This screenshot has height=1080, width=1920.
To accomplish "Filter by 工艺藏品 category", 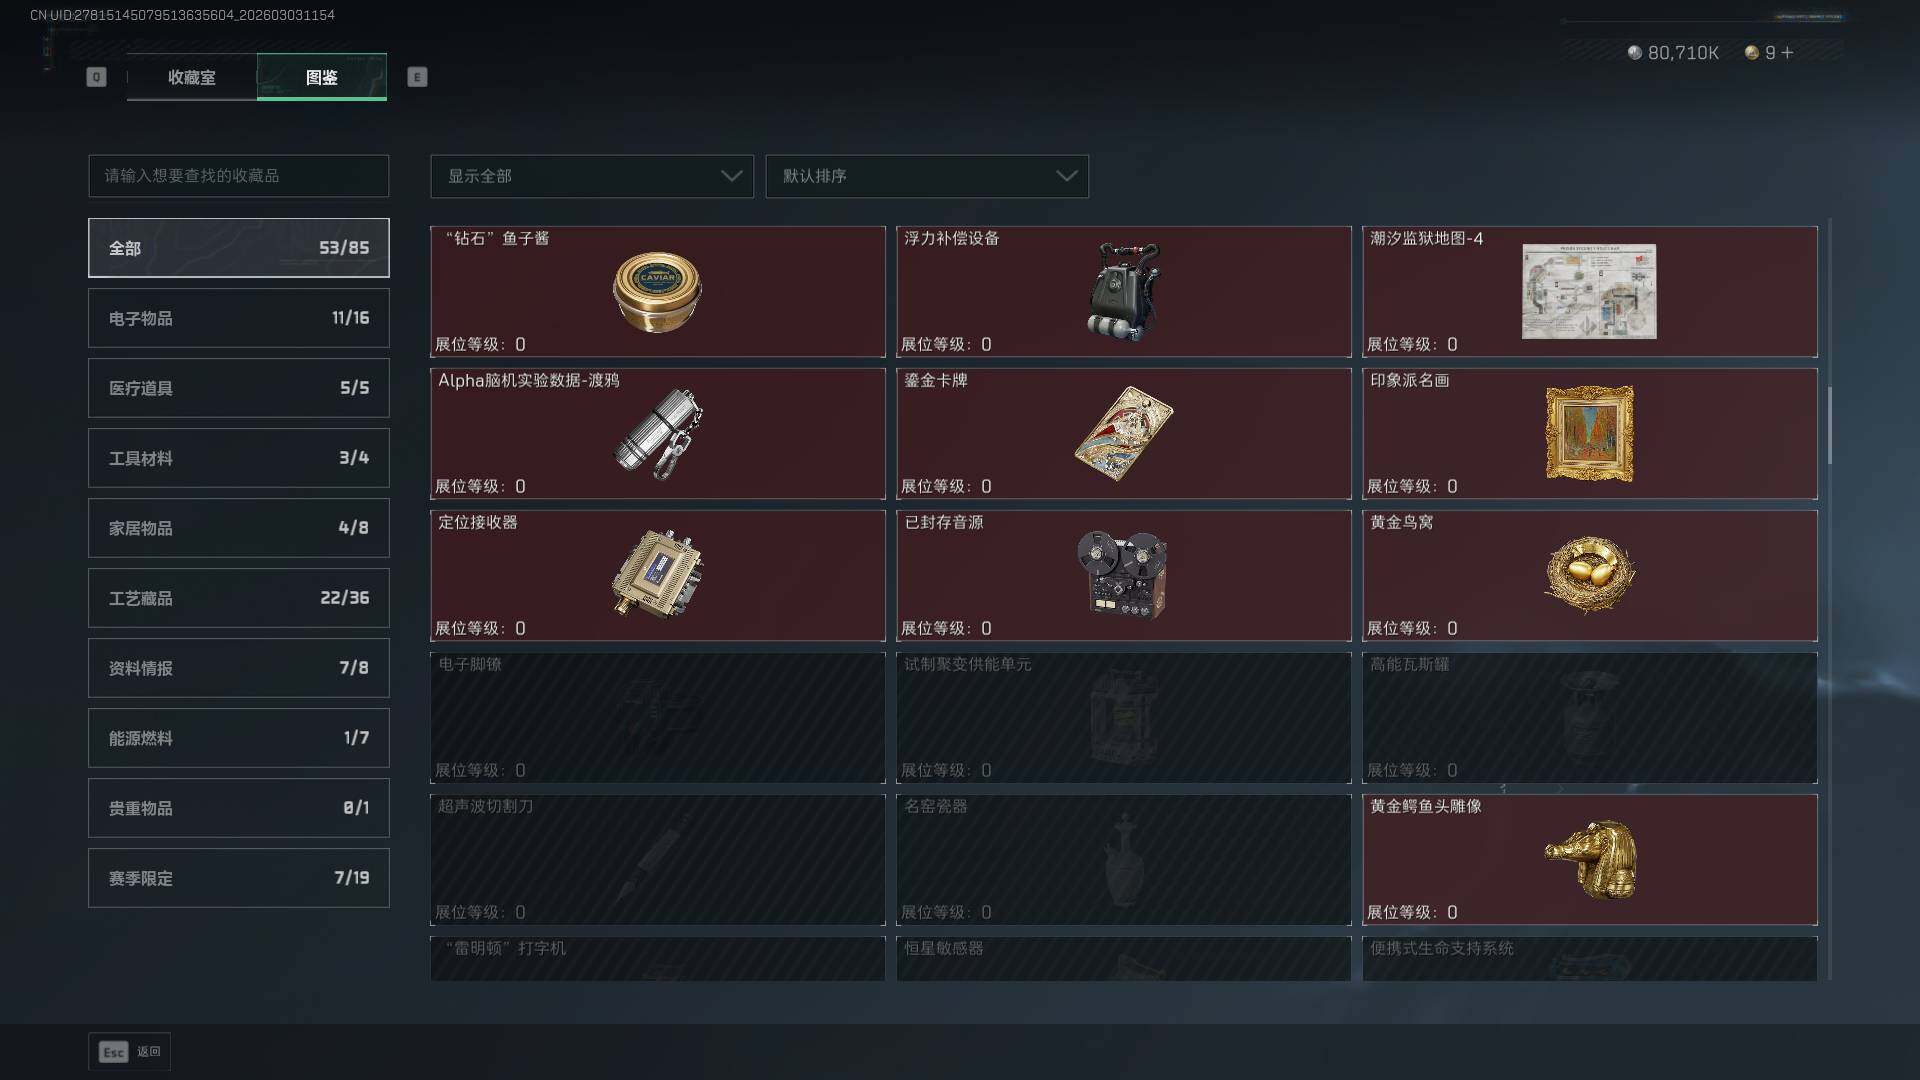I will pos(239,598).
